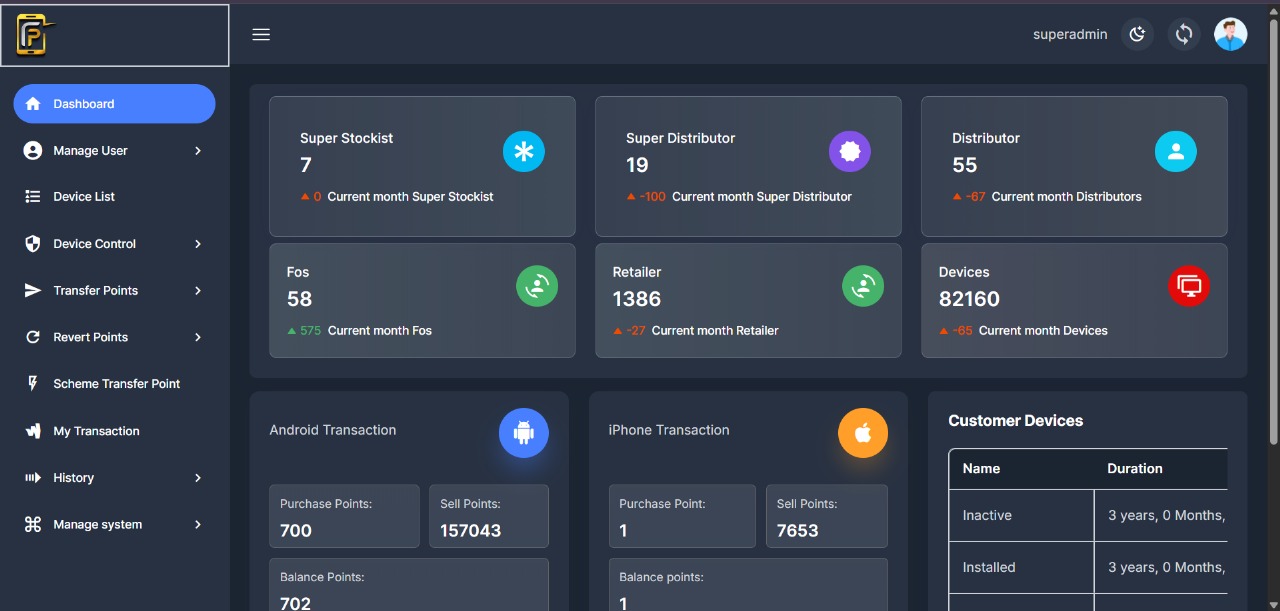Screen dimensions: 1280x611
Task: Expand the Transfer Points chevron
Action: pyautogui.click(x=198, y=291)
